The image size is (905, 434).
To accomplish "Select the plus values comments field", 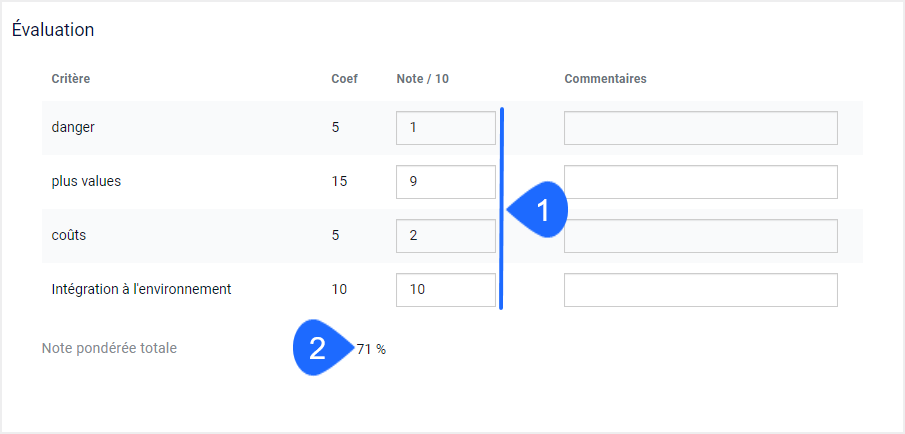I will pyautogui.click(x=701, y=182).
